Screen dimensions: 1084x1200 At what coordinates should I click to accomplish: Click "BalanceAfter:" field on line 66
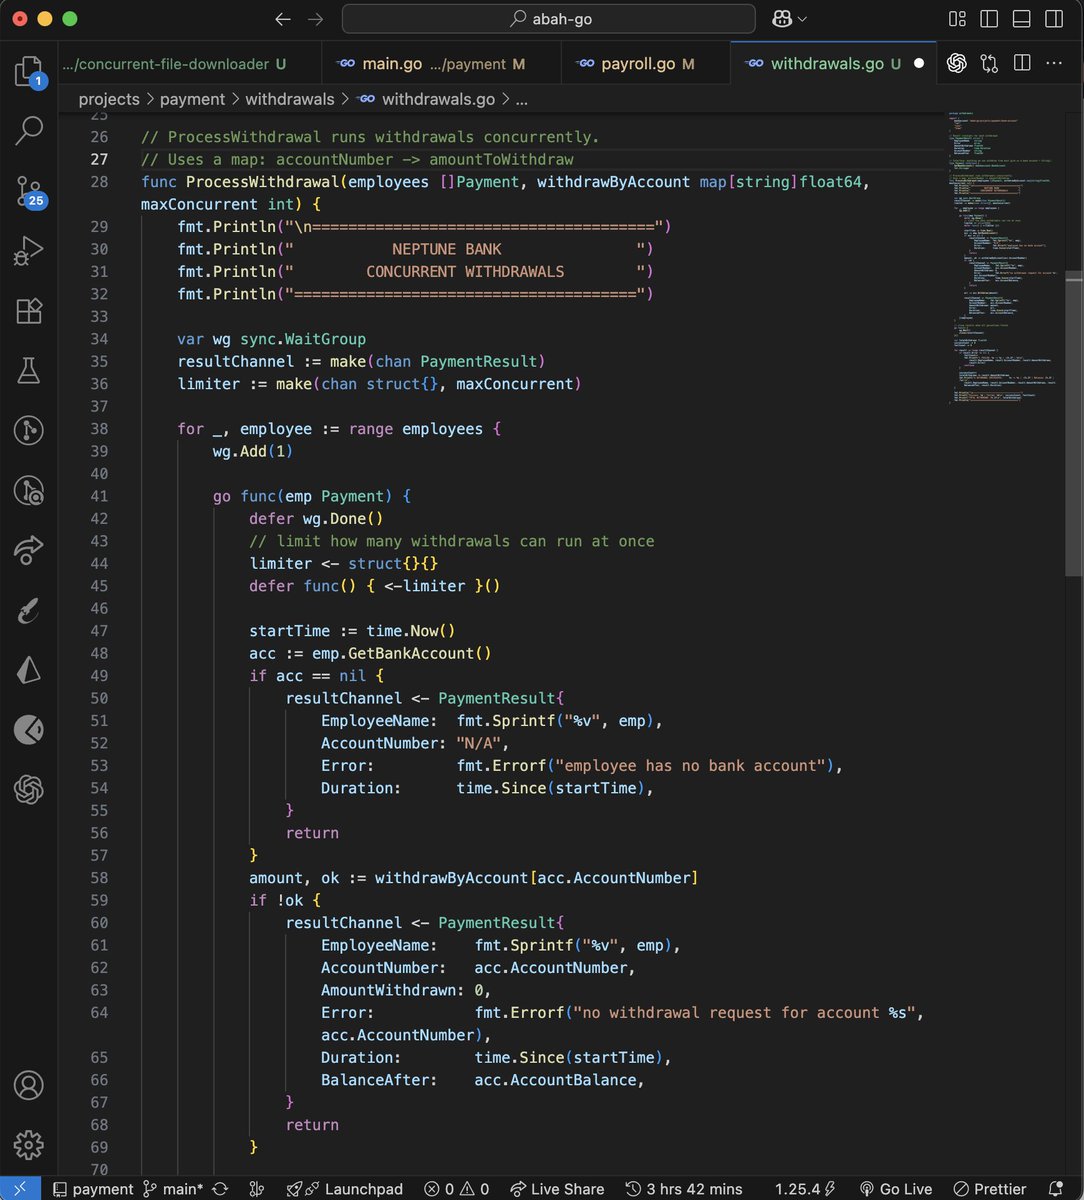tap(379, 1080)
